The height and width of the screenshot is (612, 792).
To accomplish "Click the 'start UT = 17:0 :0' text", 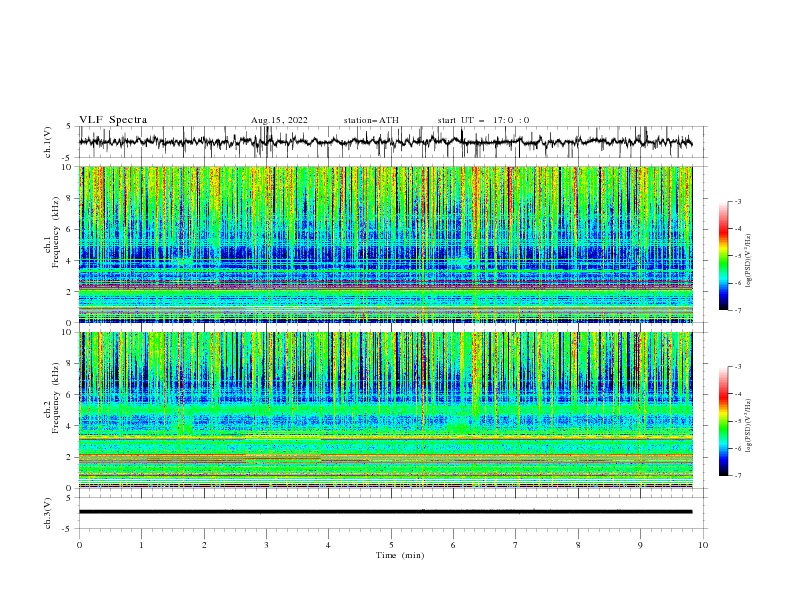I will 483,120.
